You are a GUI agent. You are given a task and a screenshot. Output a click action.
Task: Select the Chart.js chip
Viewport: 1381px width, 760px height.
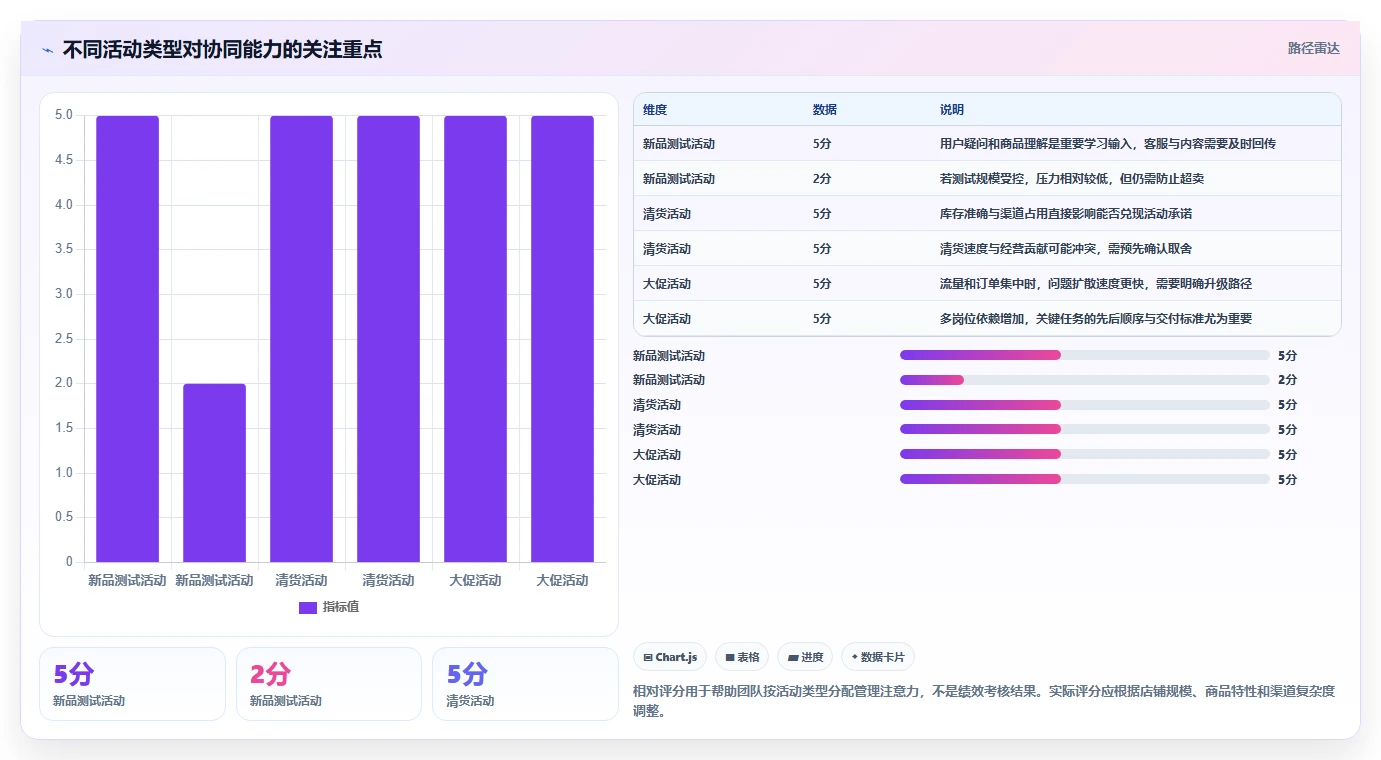[670, 657]
